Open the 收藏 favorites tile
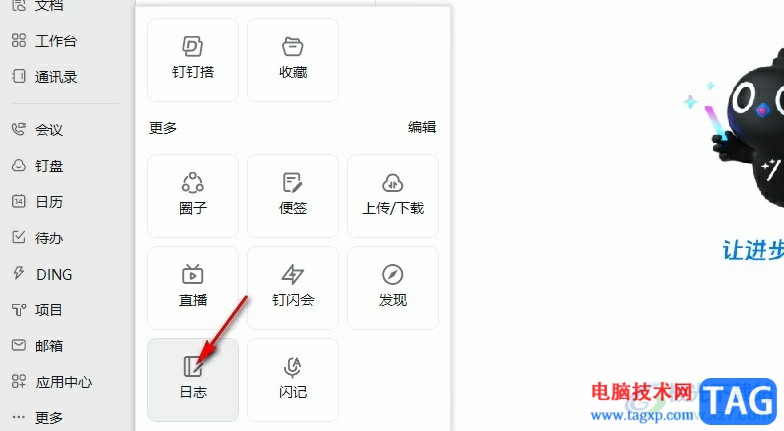 tap(293, 60)
